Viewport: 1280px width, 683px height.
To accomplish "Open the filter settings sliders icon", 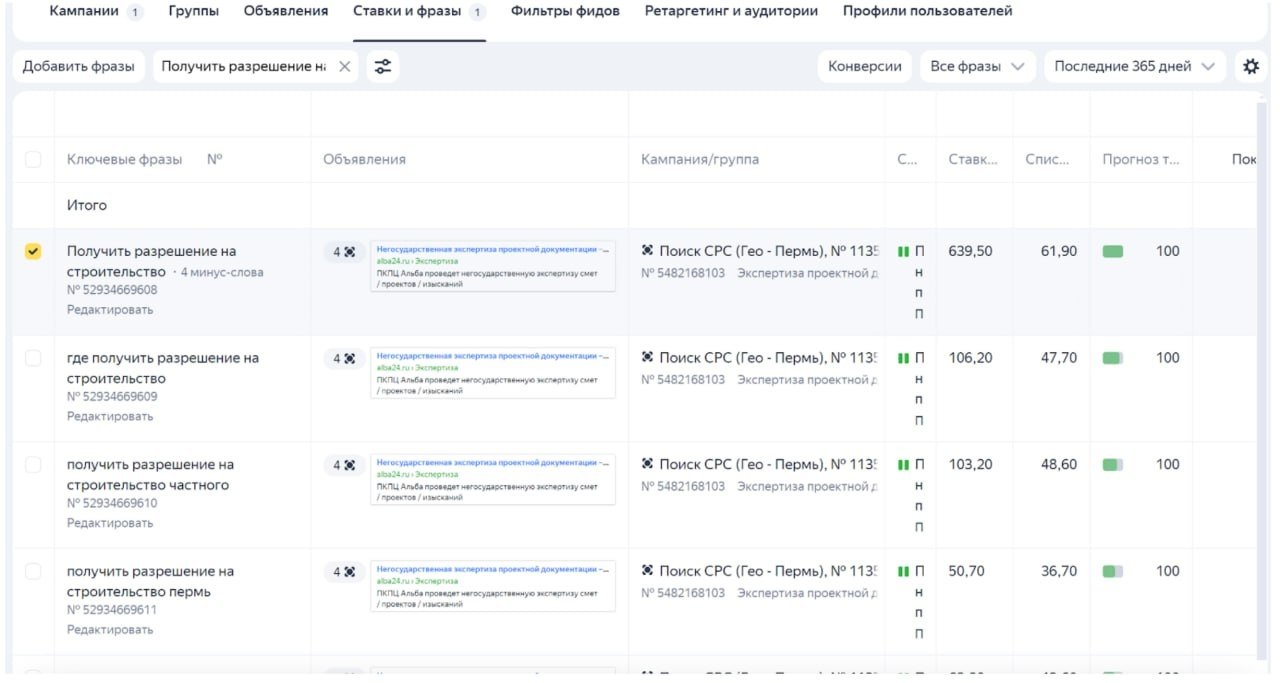I will pyautogui.click(x=382, y=66).
